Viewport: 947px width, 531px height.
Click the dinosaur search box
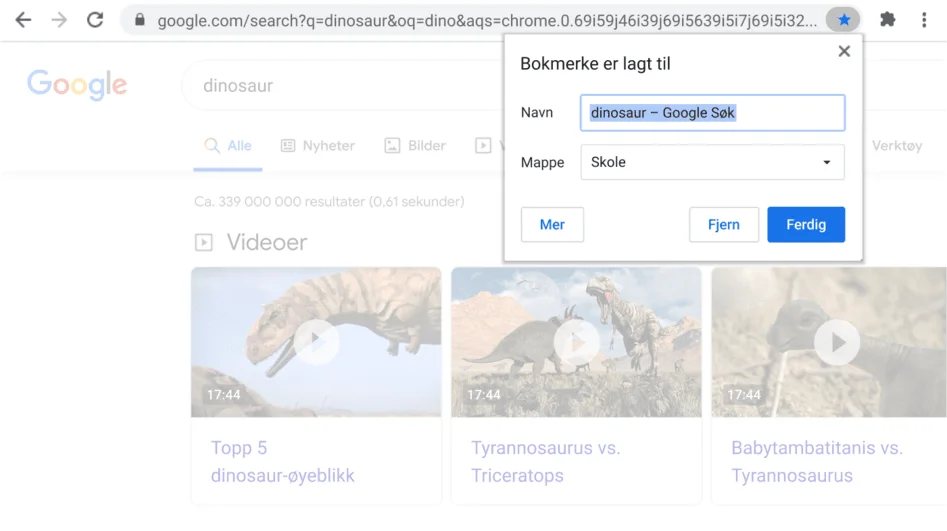(x=344, y=86)
